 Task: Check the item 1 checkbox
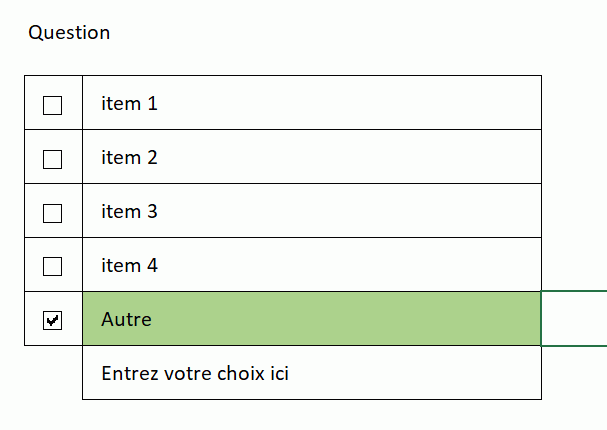[53, 105]
